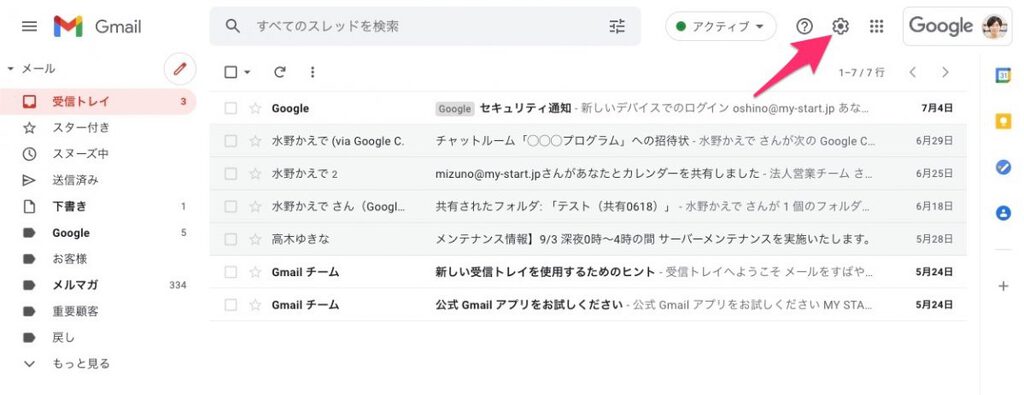This screenshot has height=395, width=1024.
Task: Get add-ons with the plus icon
Action: (1003, 286)
